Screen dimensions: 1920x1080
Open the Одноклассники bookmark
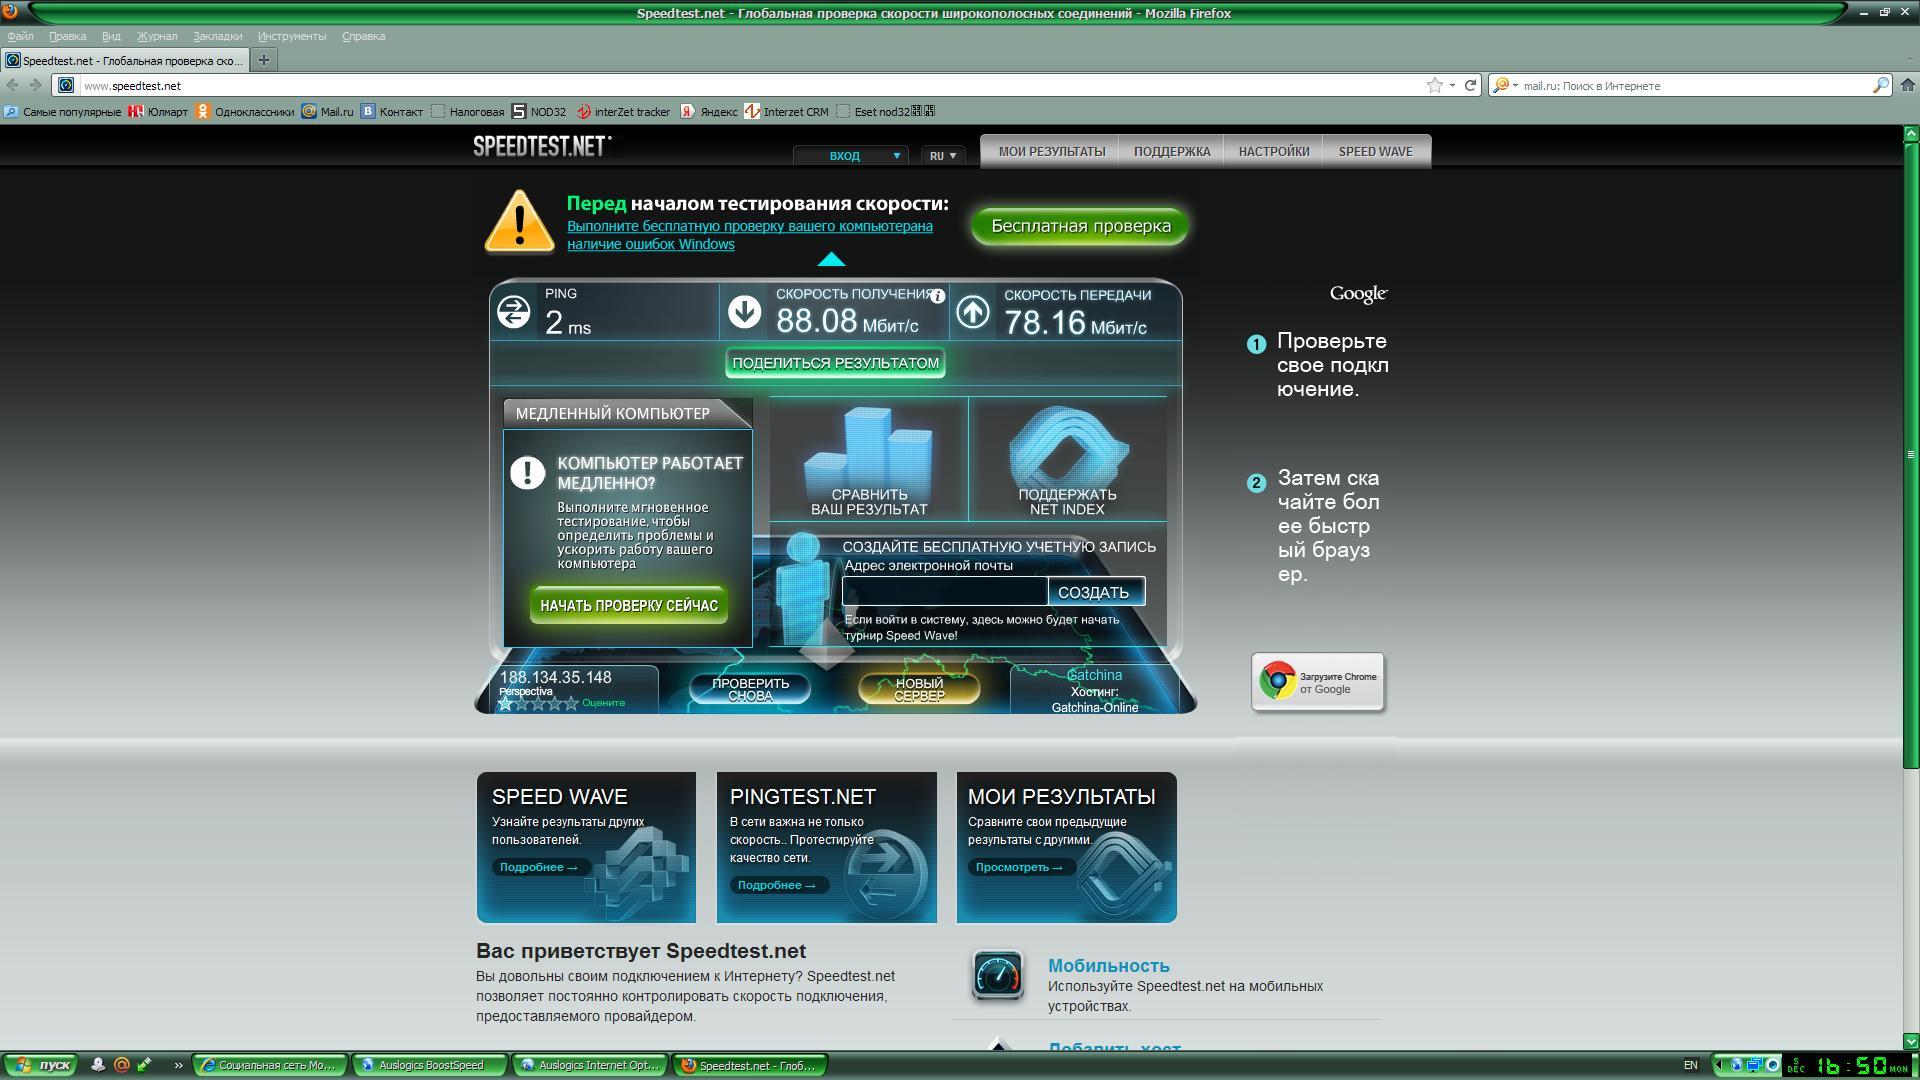pos(245,112)
